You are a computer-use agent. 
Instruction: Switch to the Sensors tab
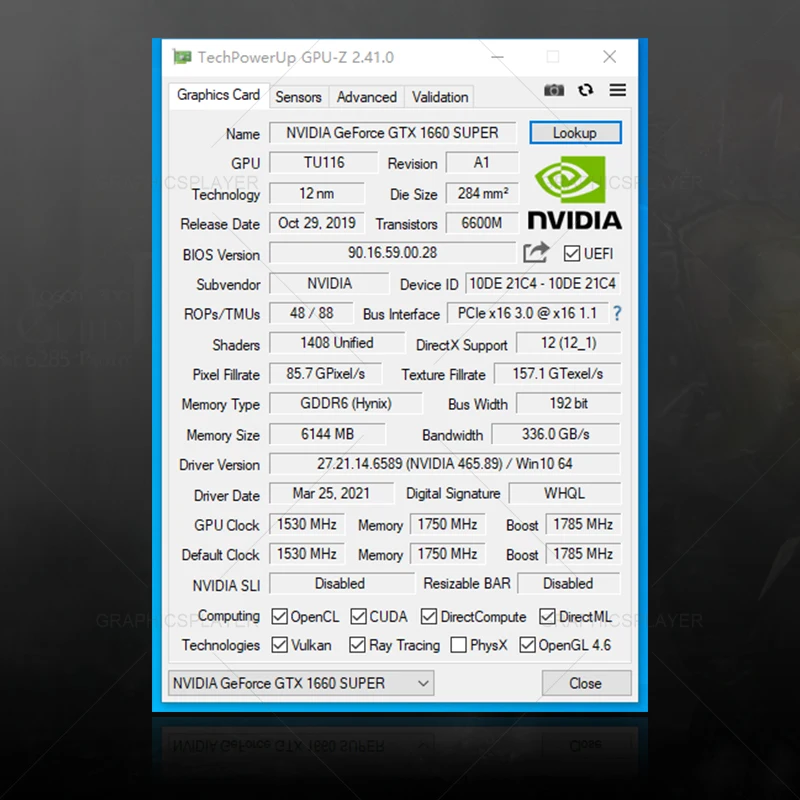298,96
